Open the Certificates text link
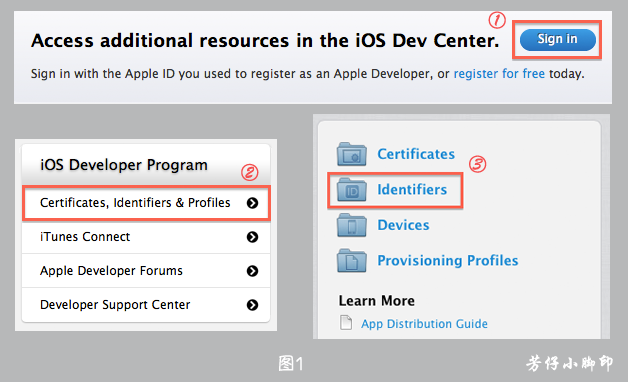The width and height of the screenshot is (628, 382). [x=416, y=154]
